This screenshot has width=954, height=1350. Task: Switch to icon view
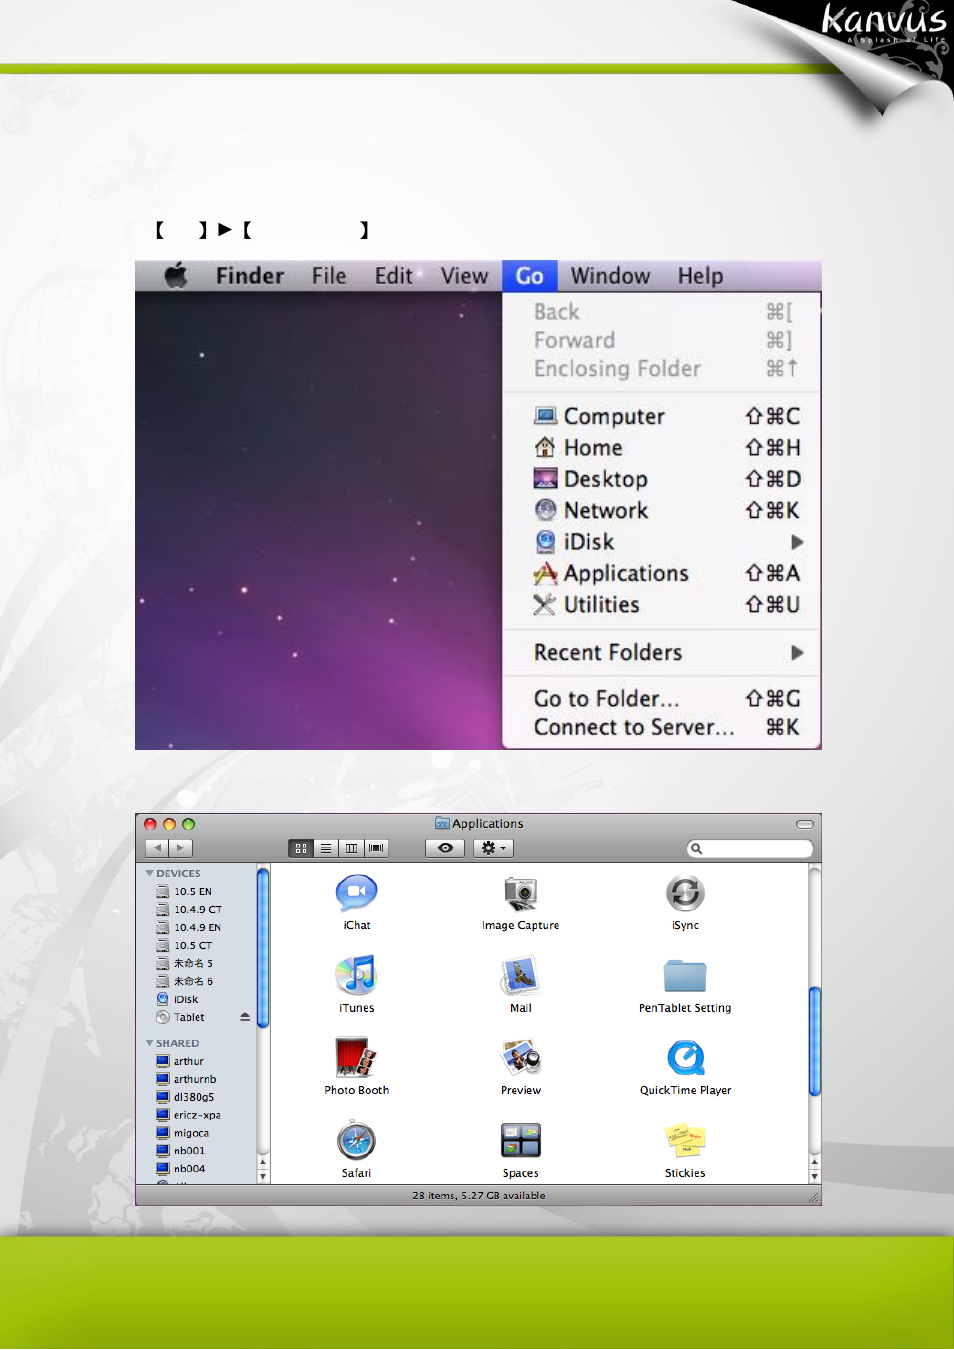301,848
